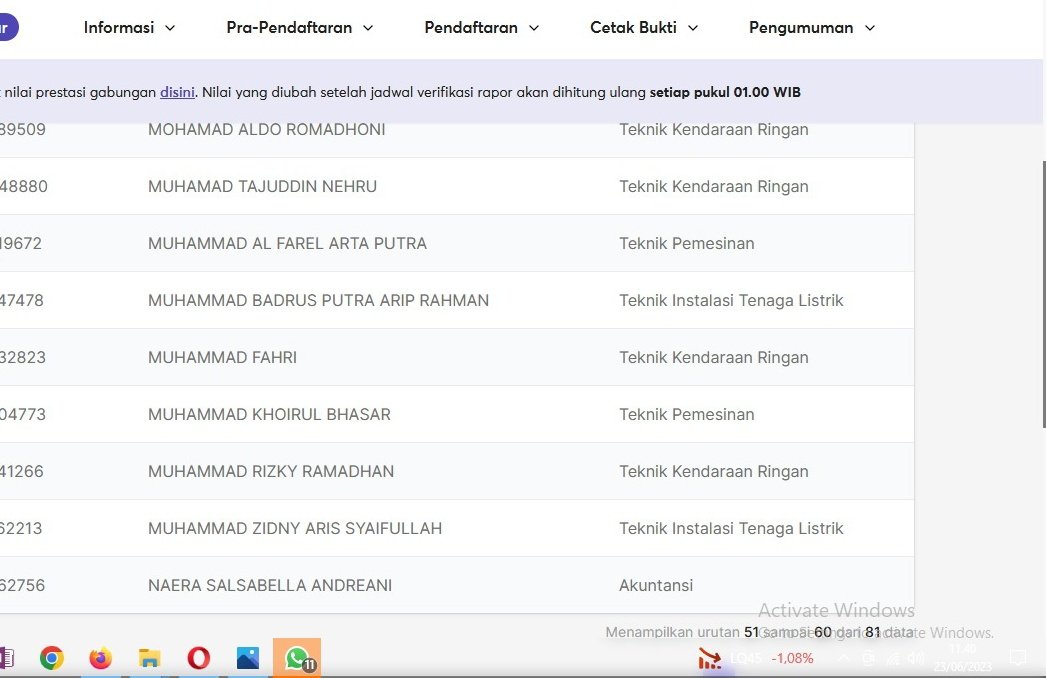Select the name MUHAMMAD ZIDNY ARIS SYAIFULLAH
Viewport: 1046px width, 678px height.
click(x=295, y=529)
